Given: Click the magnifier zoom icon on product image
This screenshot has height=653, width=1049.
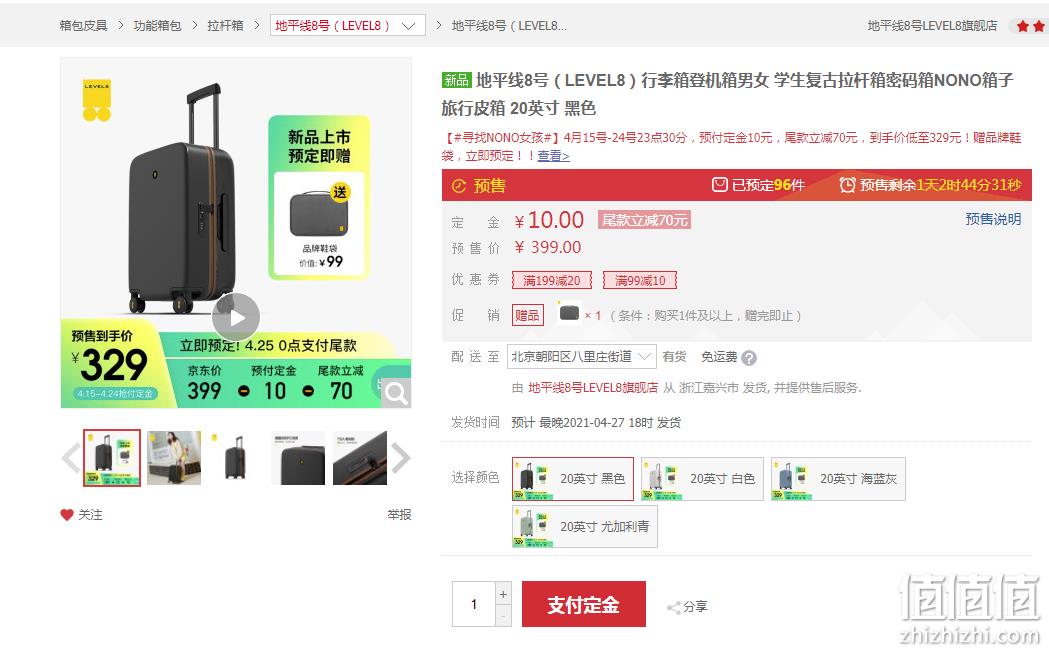Looking at the screenshot, I should 397,393.
